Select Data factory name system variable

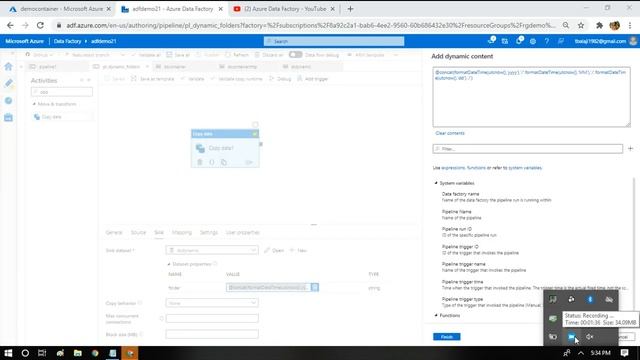[x=496, y=197]
